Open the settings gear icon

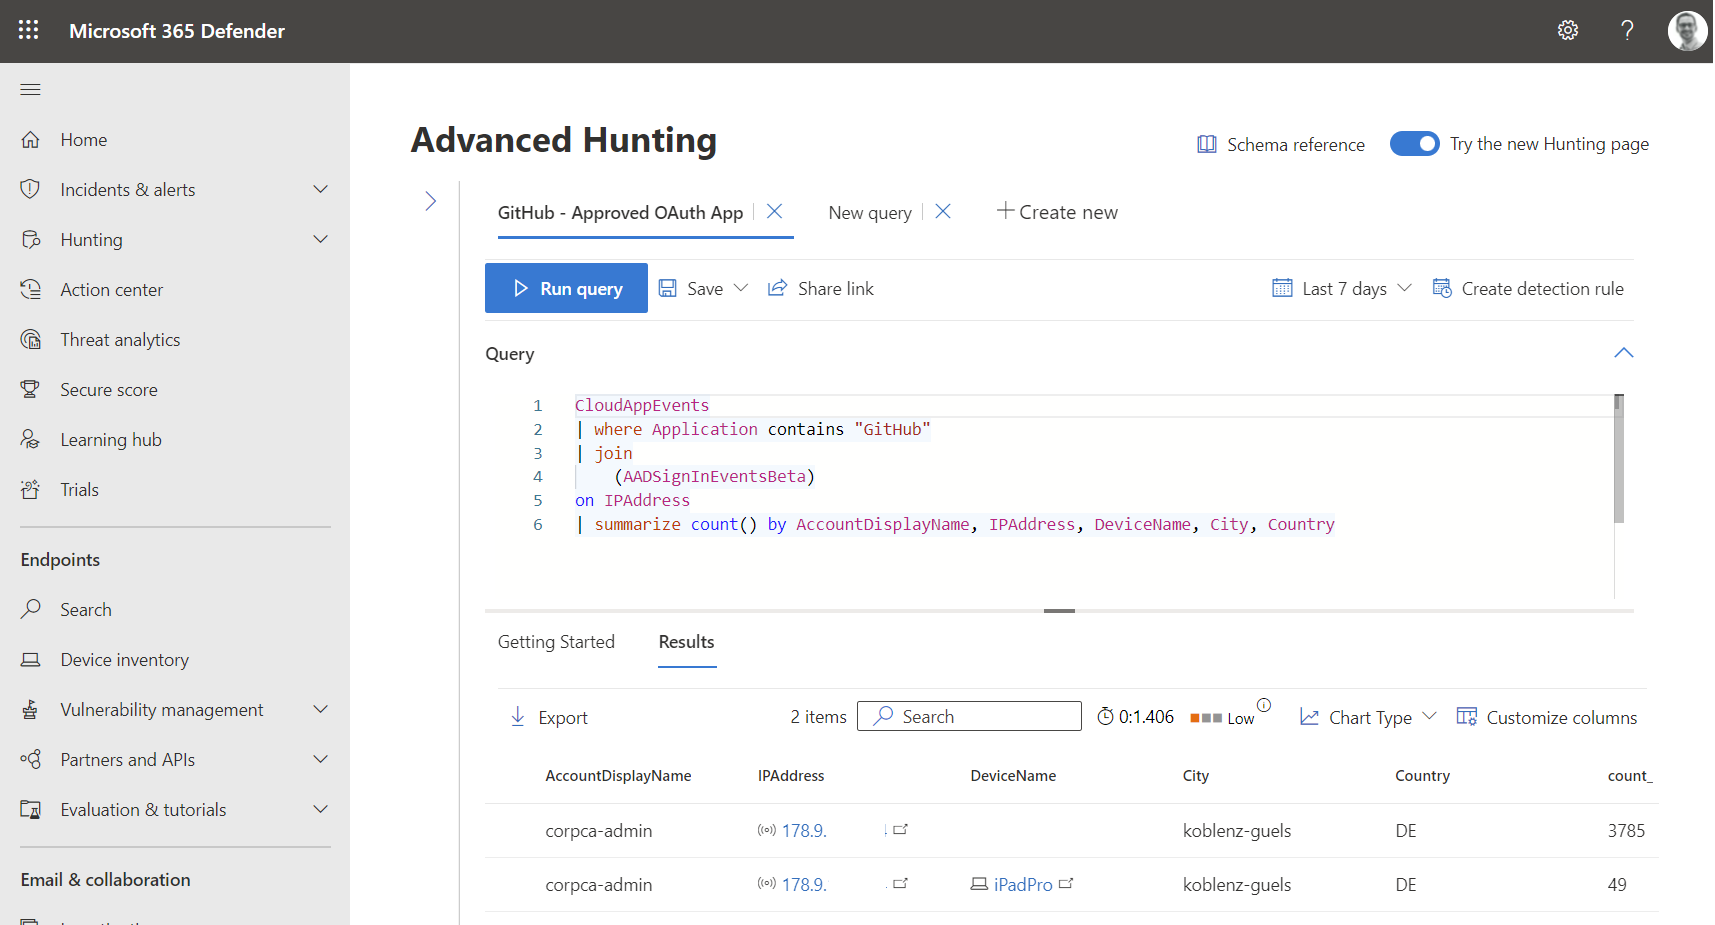coord(1567,30)
